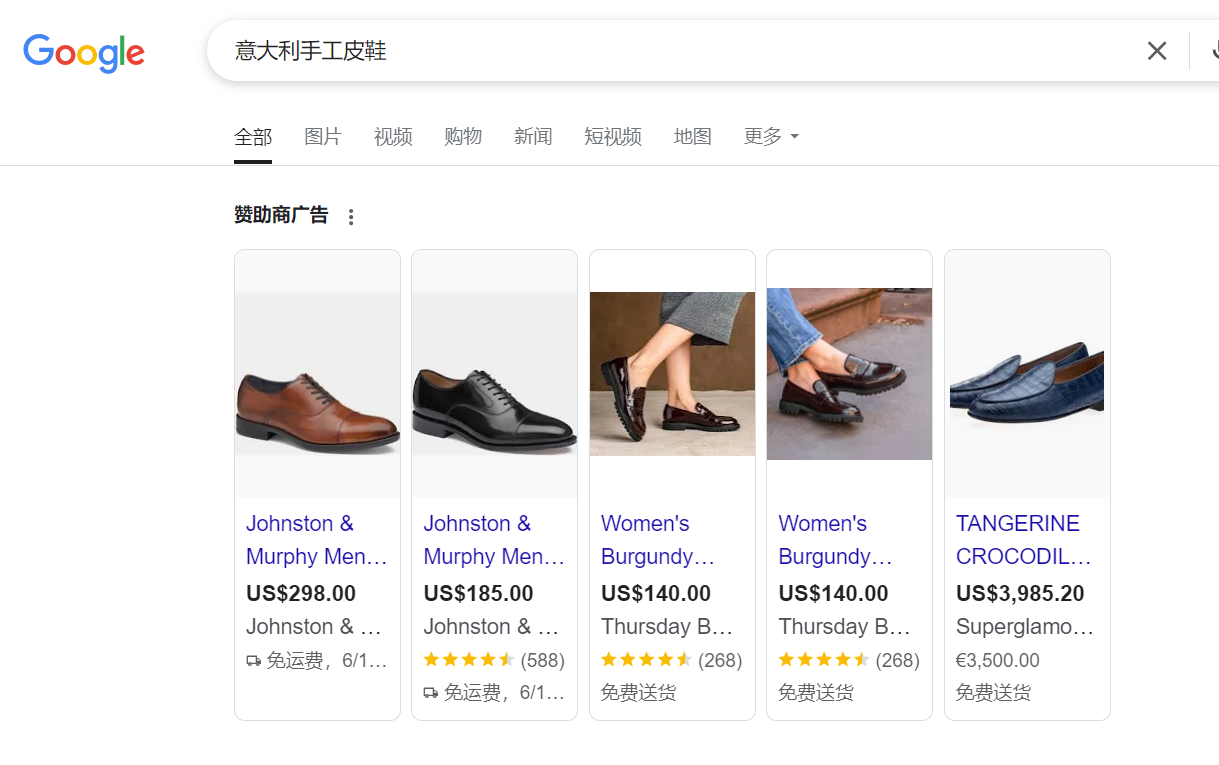Expand the 更多 dropdown
The height and width of the screenshot is (765, 1219).
771,137
